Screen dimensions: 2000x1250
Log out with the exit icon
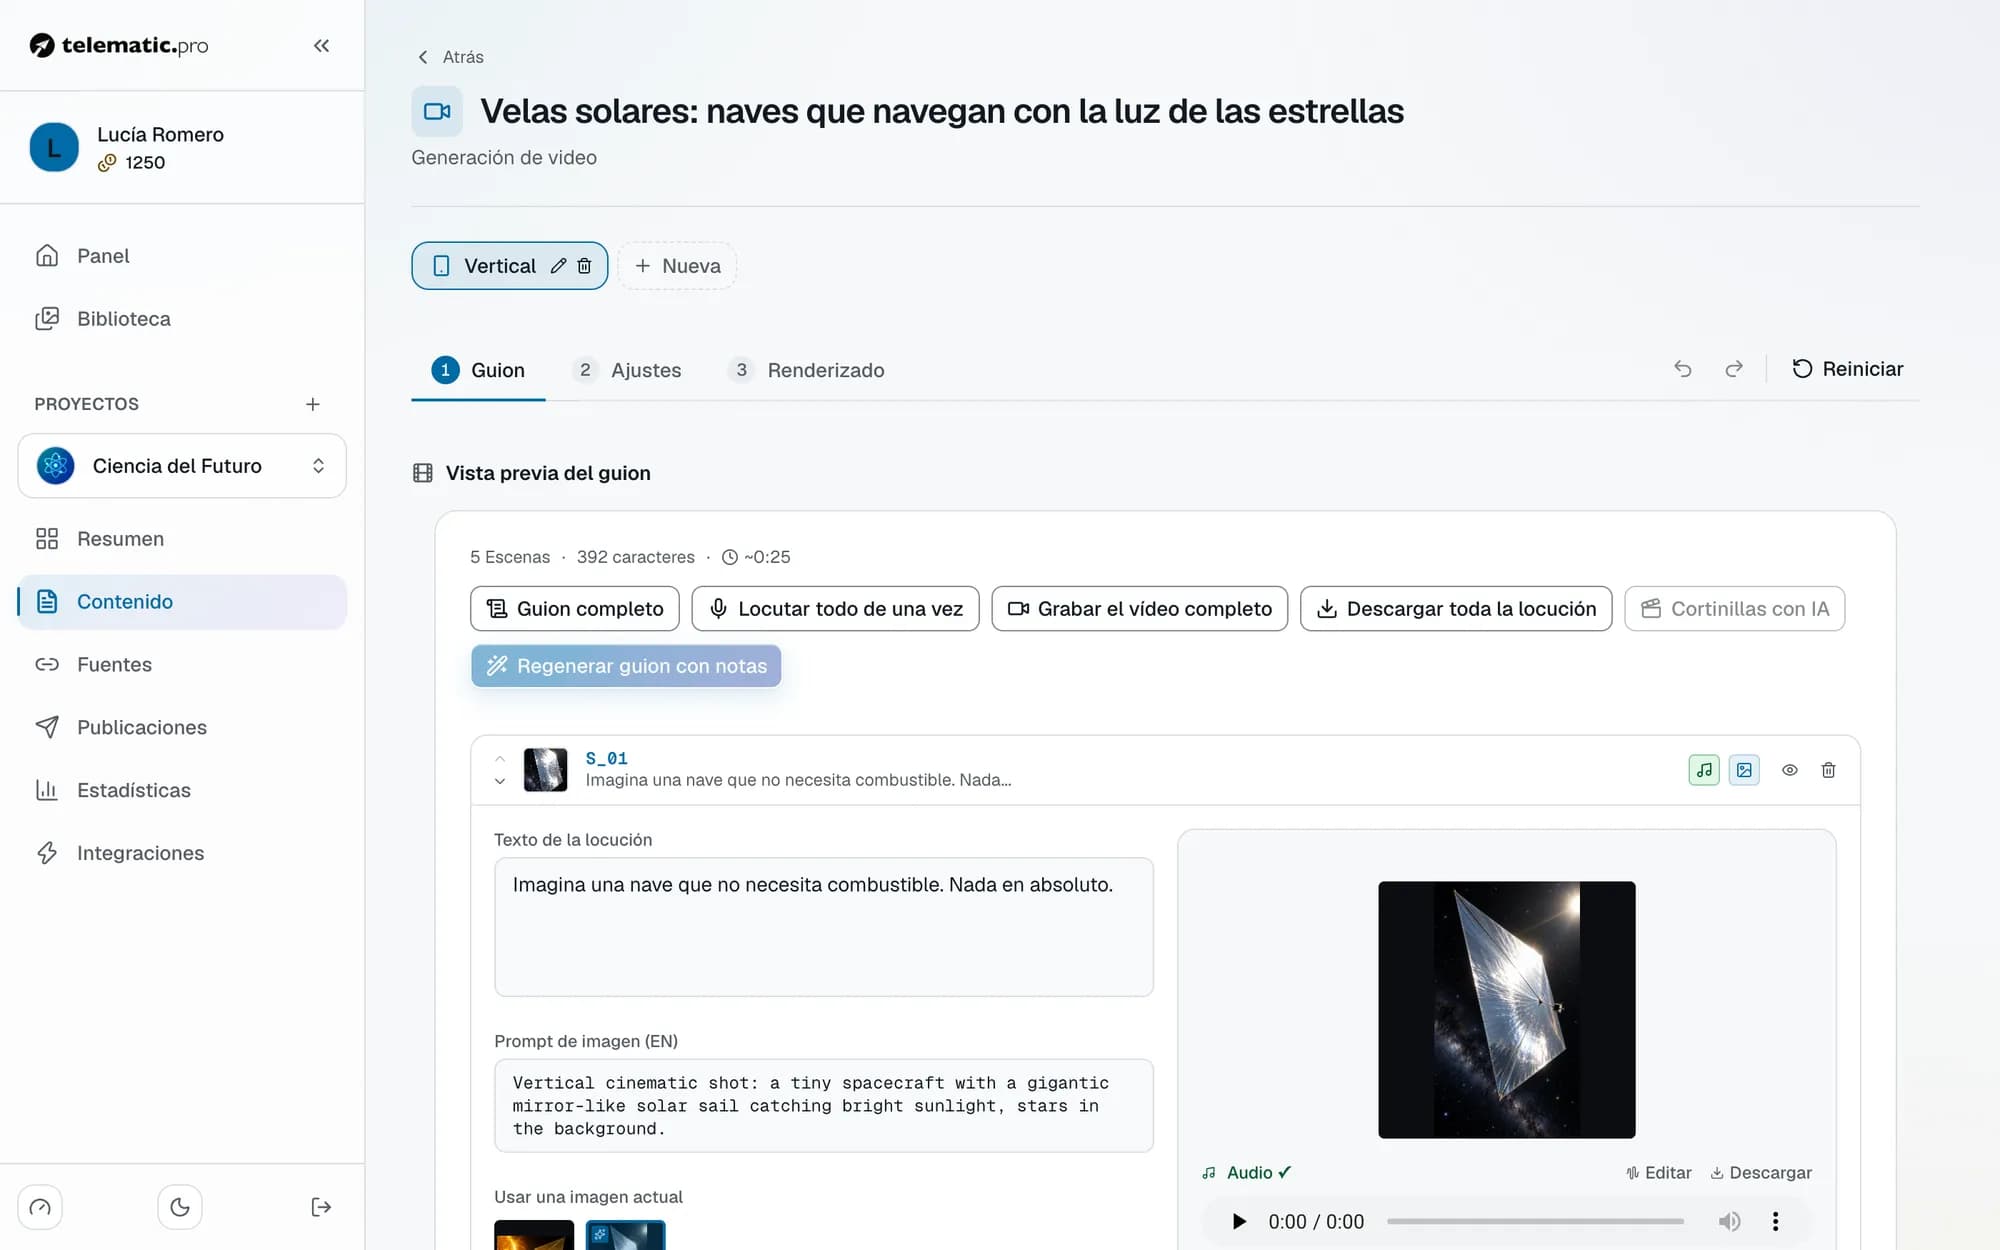pyautogui.click(x=321, y=1207)
